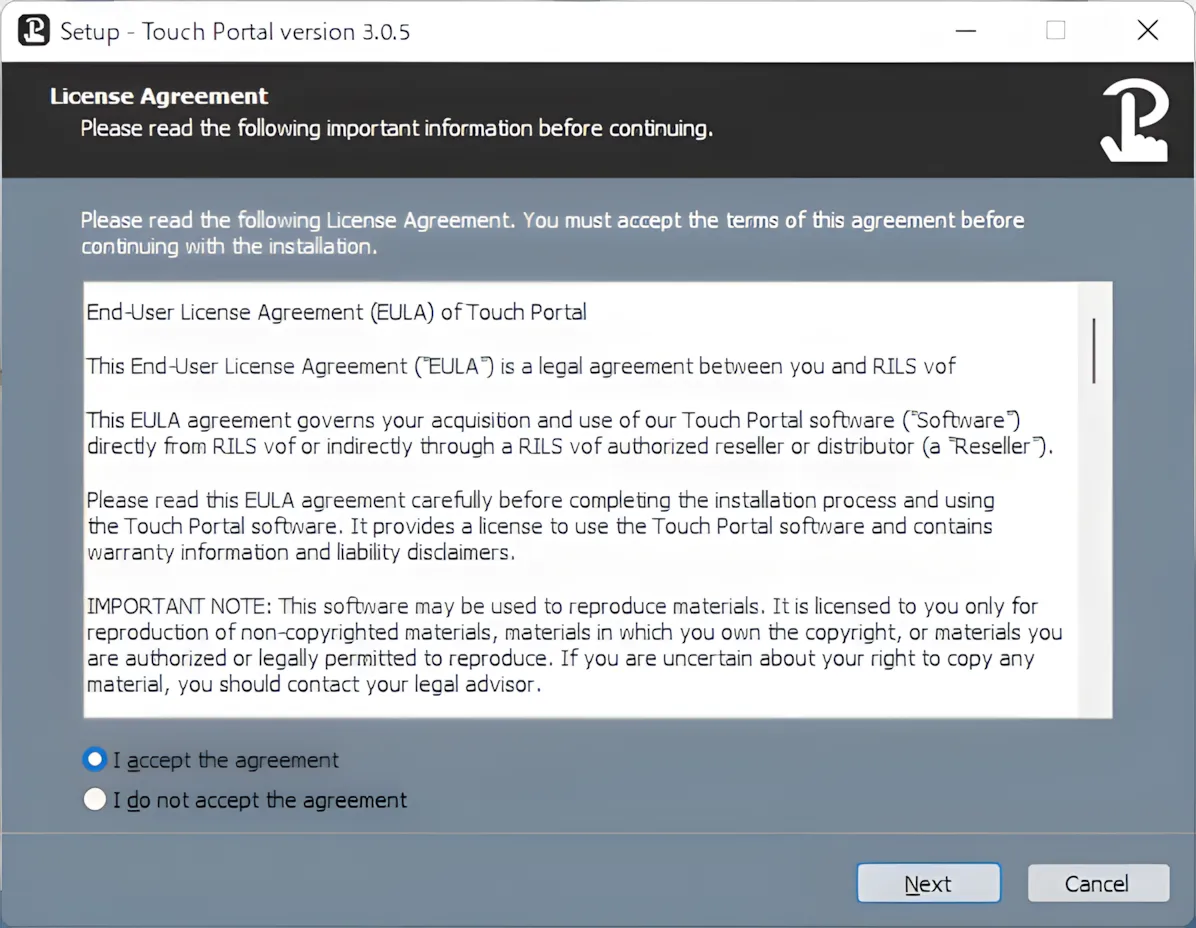The height and width of the screenshot is (928, 1196).
Task: Select "I accept the agreement" radio button
Action: click(x=95, y=760)
